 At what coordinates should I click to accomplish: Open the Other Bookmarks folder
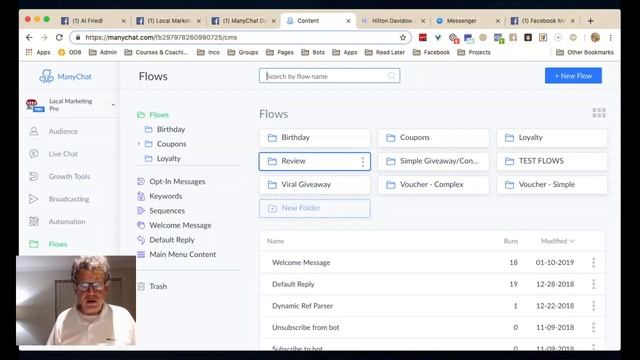pyautogui.click(x=585, y=52)
